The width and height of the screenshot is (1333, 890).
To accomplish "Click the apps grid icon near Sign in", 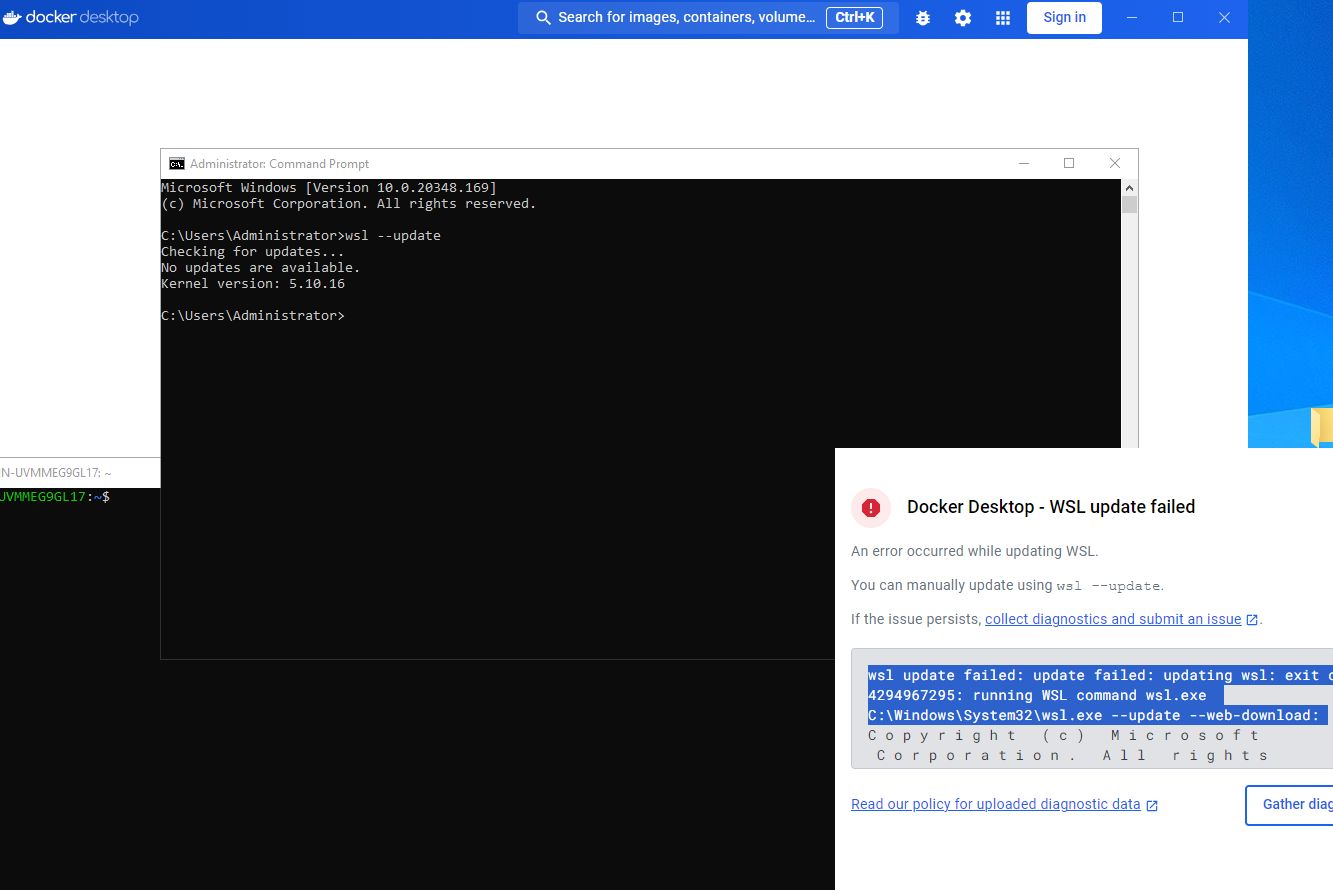I will 1002,17.
